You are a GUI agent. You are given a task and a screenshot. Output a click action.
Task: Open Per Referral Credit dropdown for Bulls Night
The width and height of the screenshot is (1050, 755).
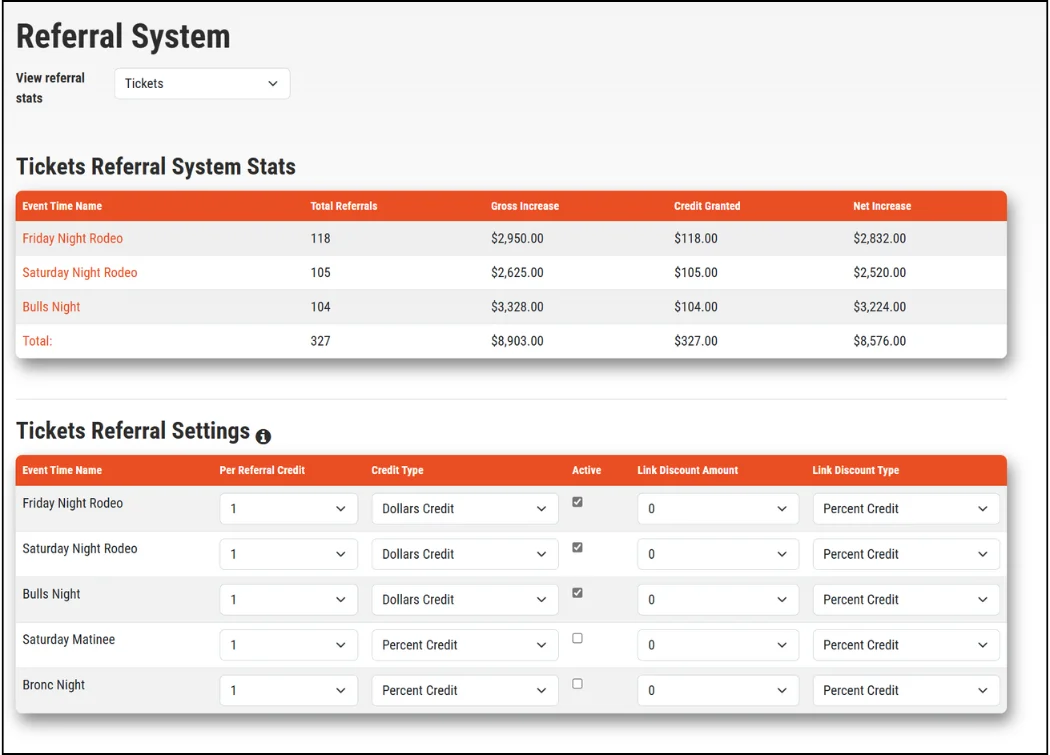(x=289, y=600)
